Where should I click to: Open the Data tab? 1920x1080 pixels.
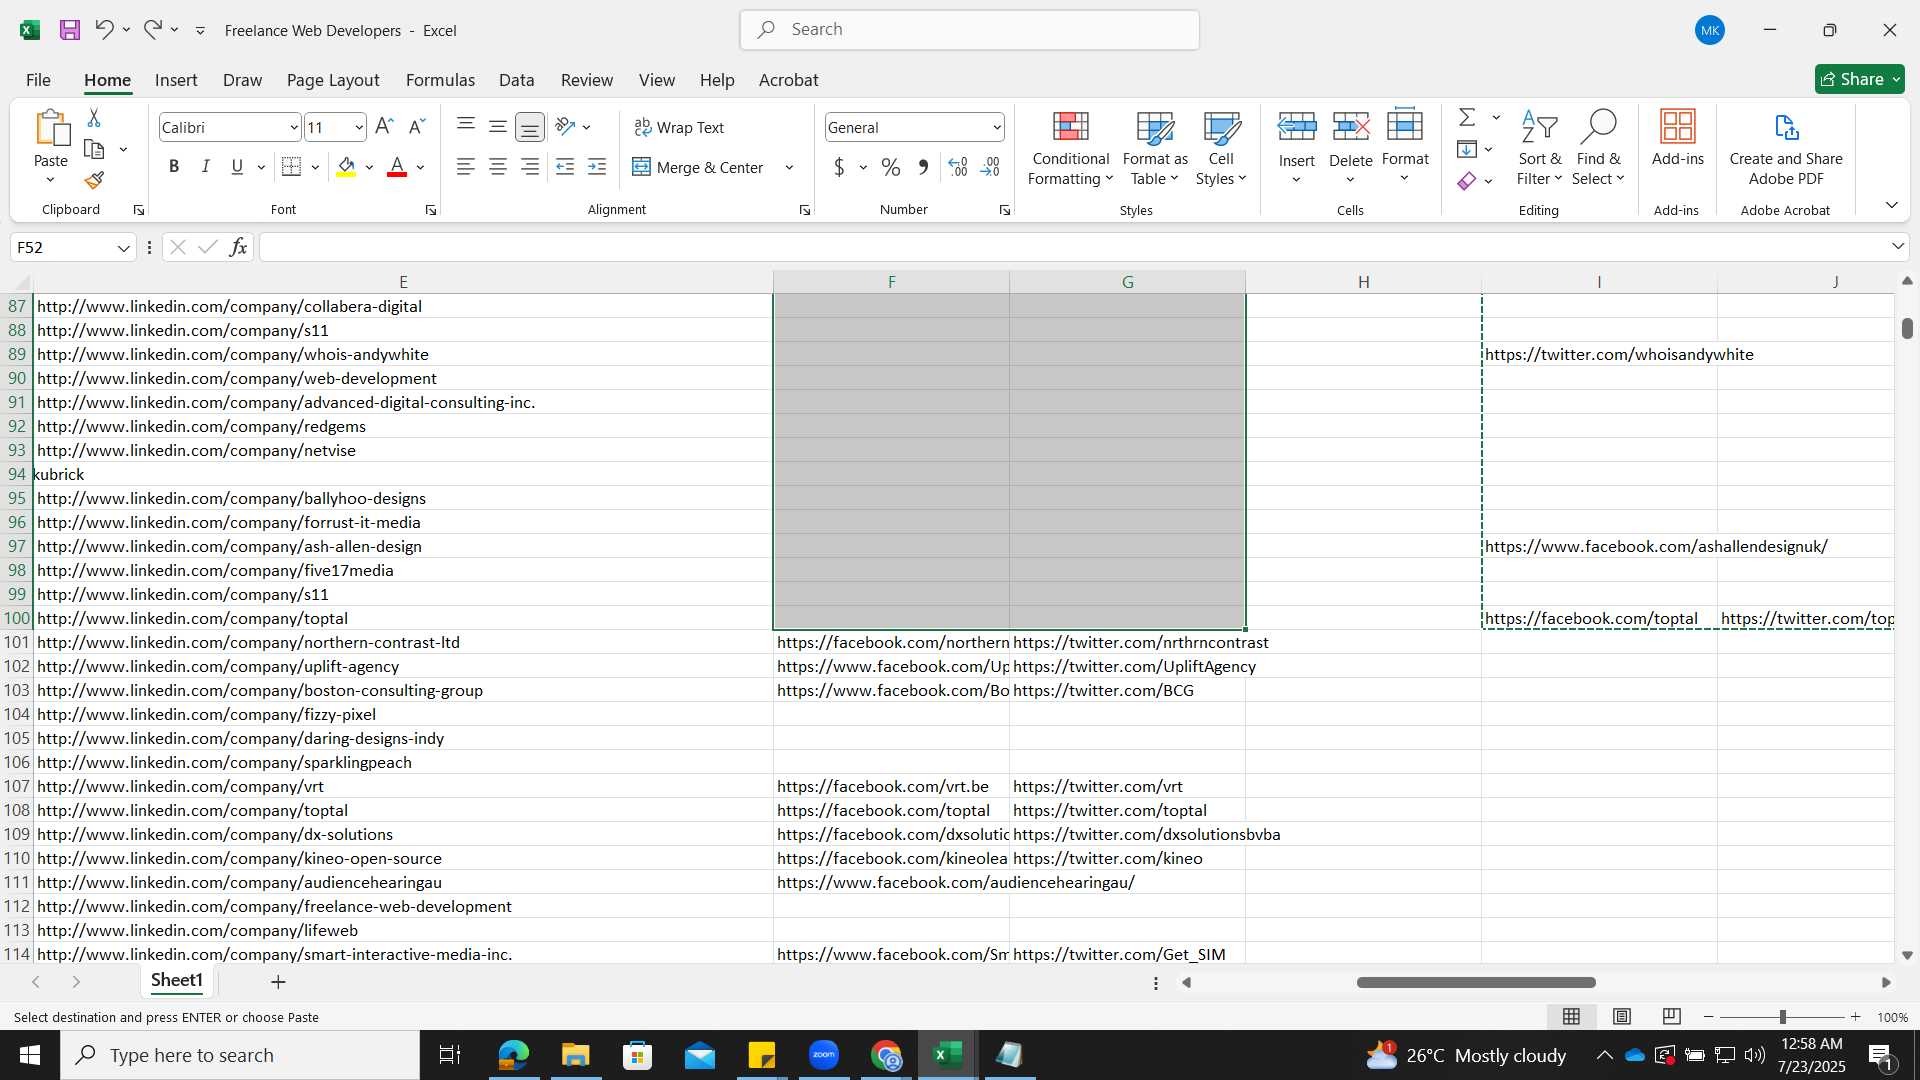[516, 79]
